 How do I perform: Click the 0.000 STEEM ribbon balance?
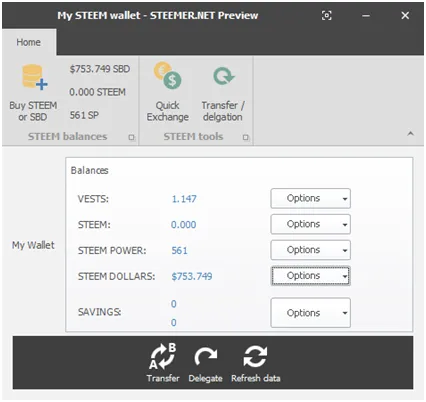[97, 92]
